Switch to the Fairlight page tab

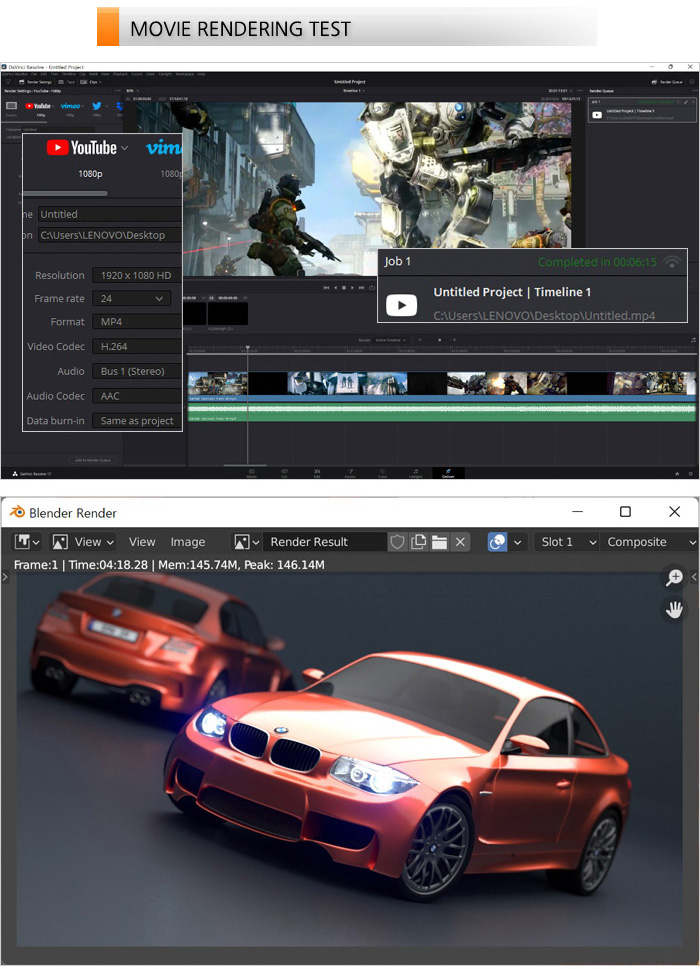click(x=415, y=473)
